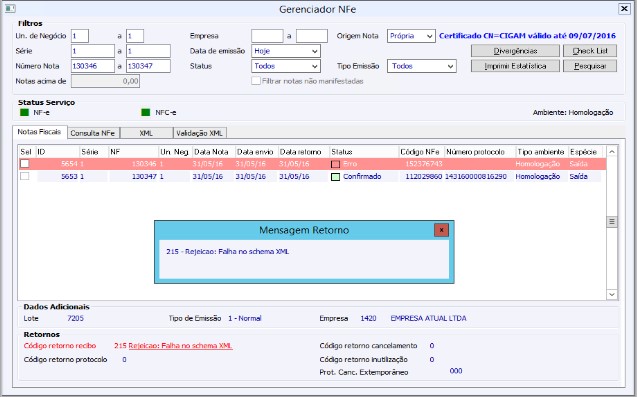The image size is (638, 397).
Task: Open the Data de emissão dropdown
Action: tap(286, 51)
